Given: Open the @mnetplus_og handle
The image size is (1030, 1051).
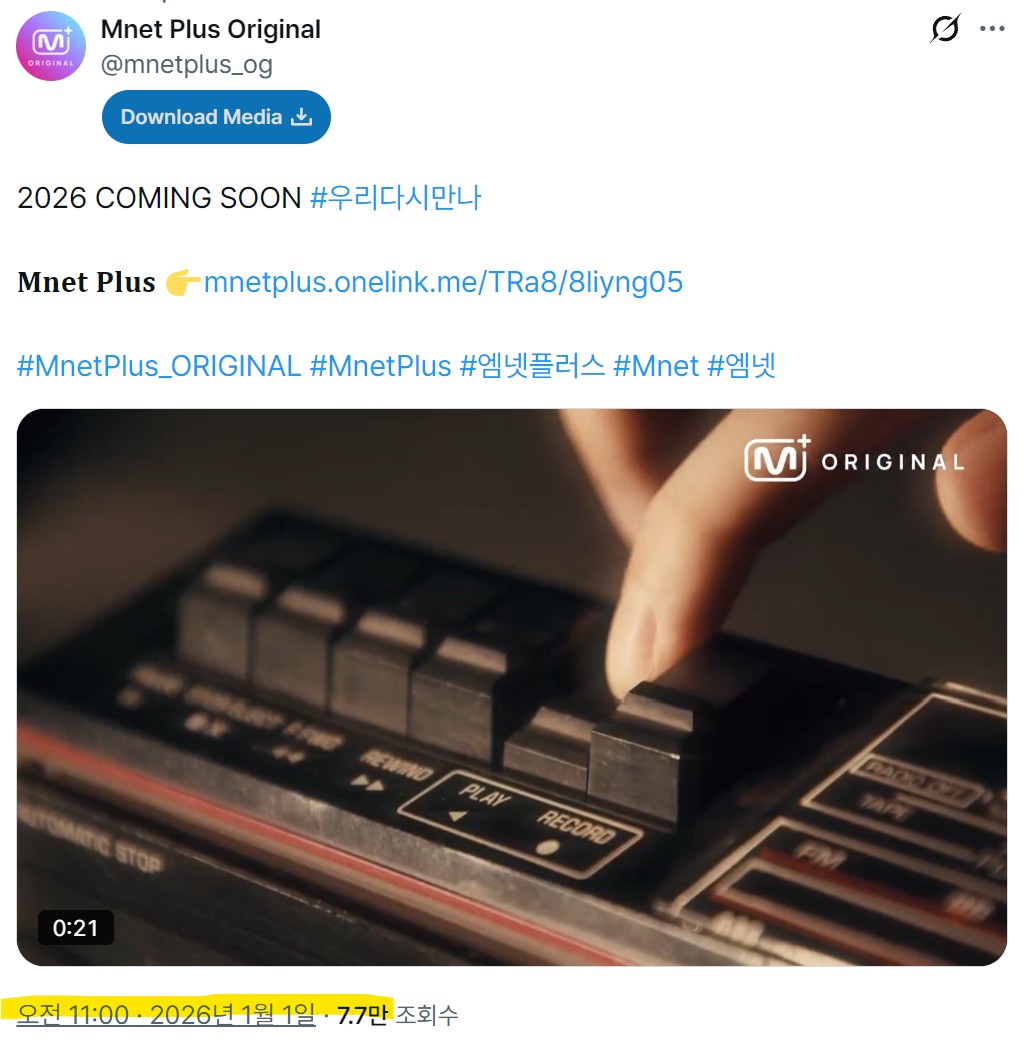Looking at the screenshot, I should coord(186,64).
